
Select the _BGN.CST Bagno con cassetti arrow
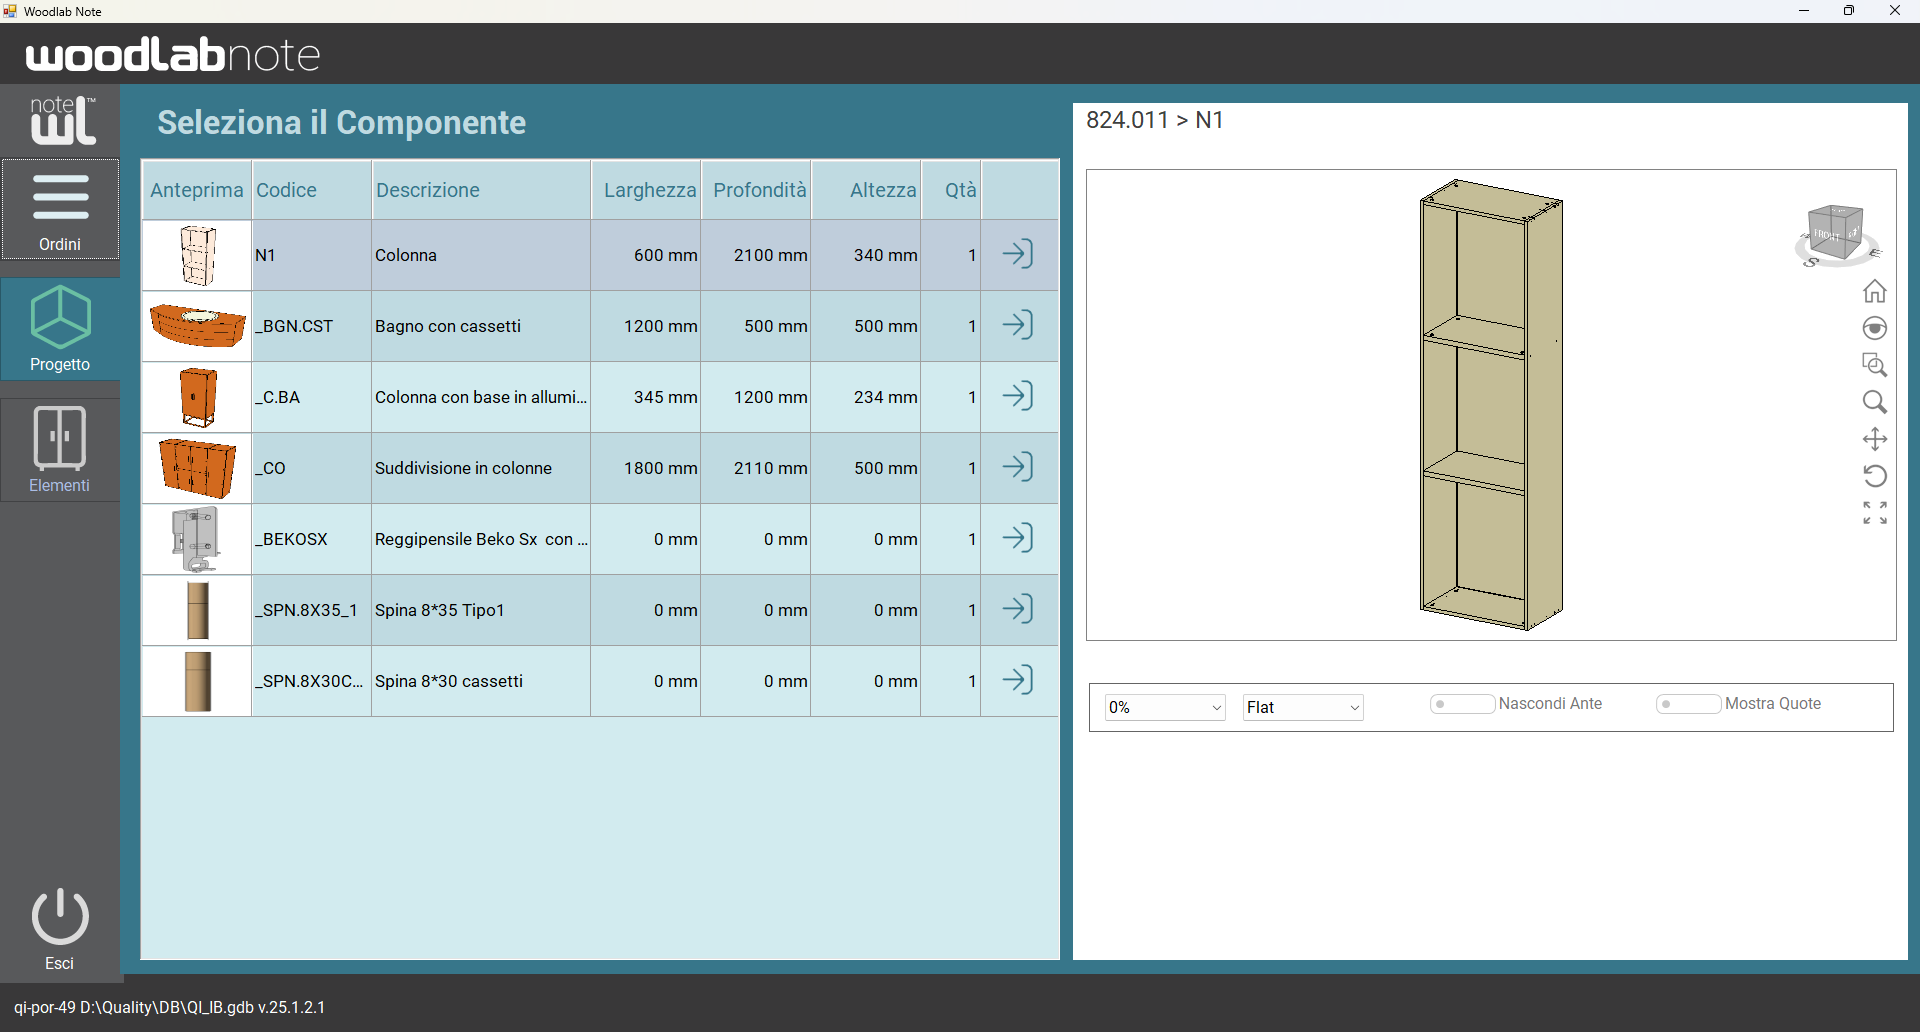click(1018, 325)
